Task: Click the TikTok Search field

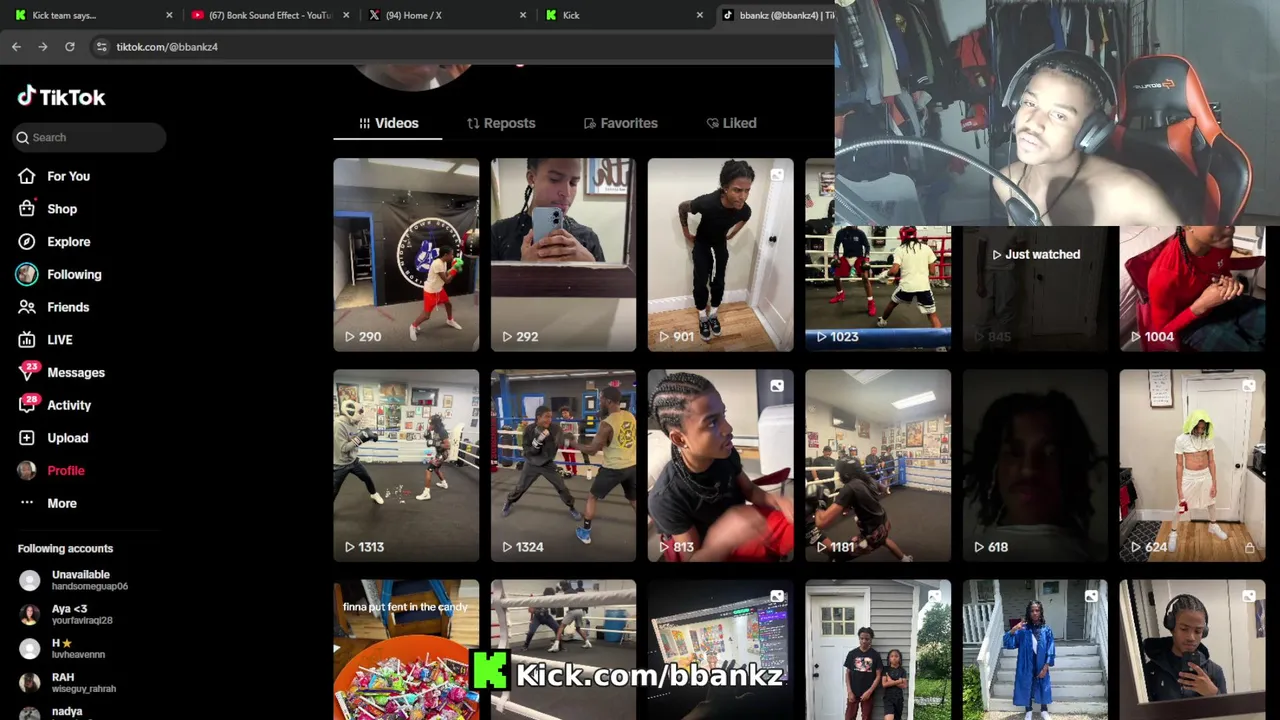Action: pyautogui.click(x=90, y=138)
